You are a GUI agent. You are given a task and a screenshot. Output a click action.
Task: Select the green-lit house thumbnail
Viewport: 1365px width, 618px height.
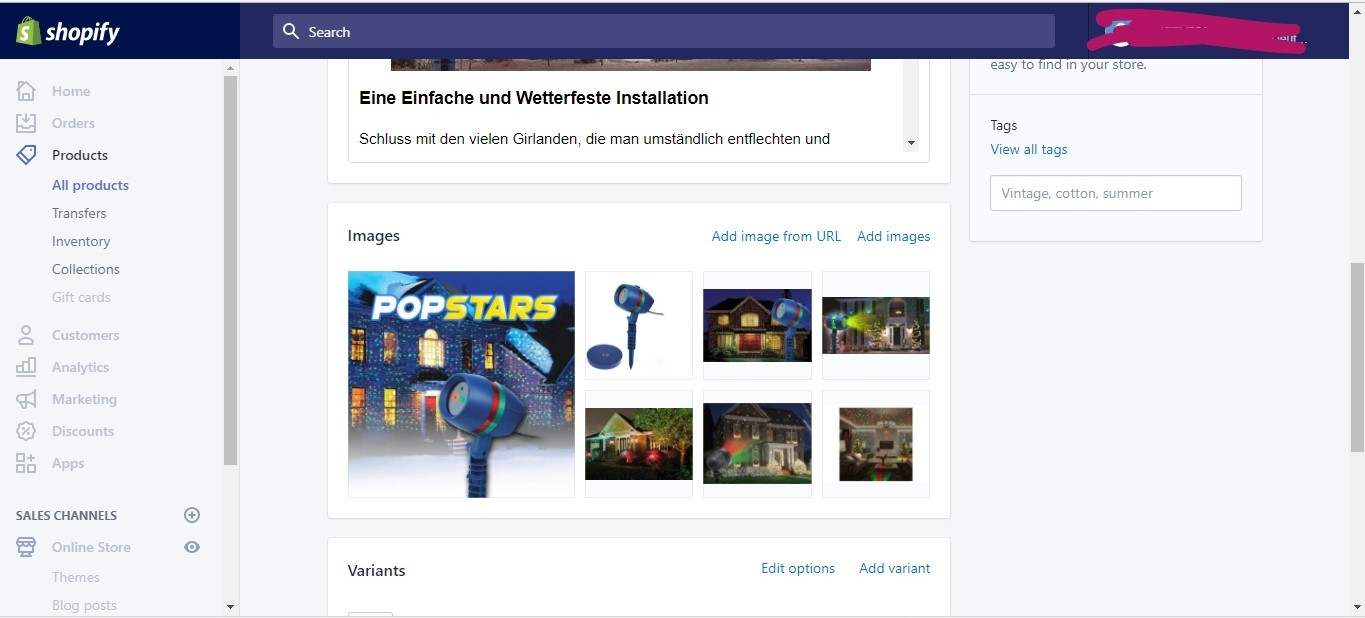coord(638,444)
